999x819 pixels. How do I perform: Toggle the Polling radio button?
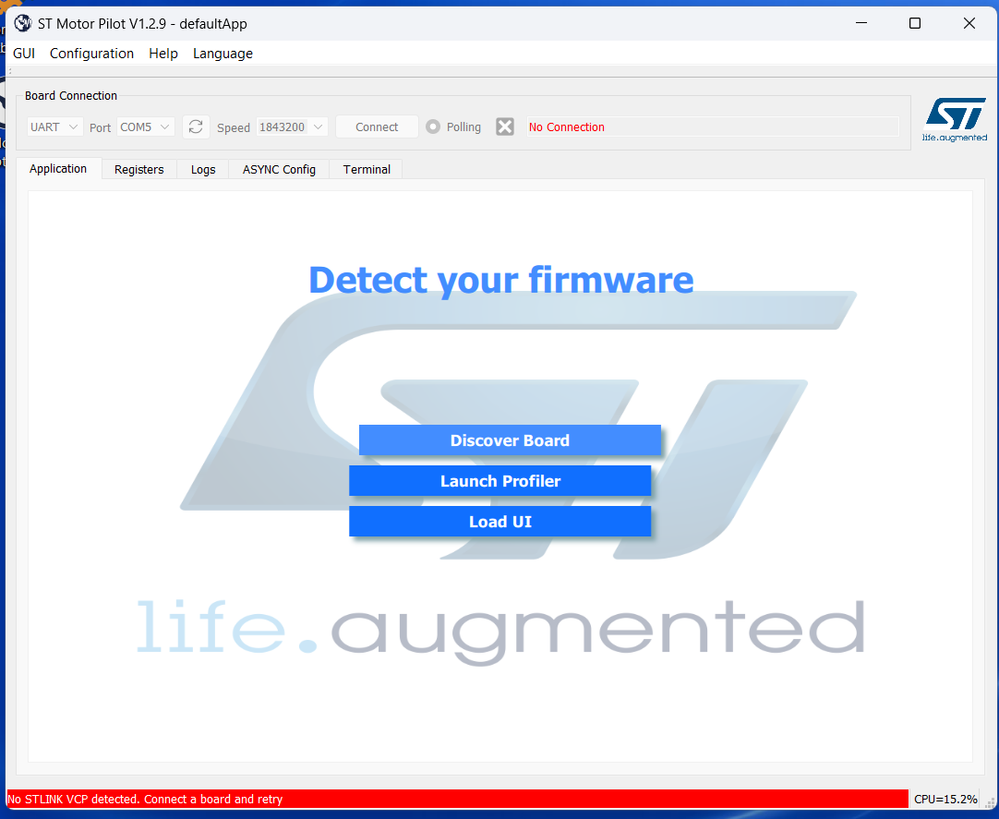coord(433,127)
